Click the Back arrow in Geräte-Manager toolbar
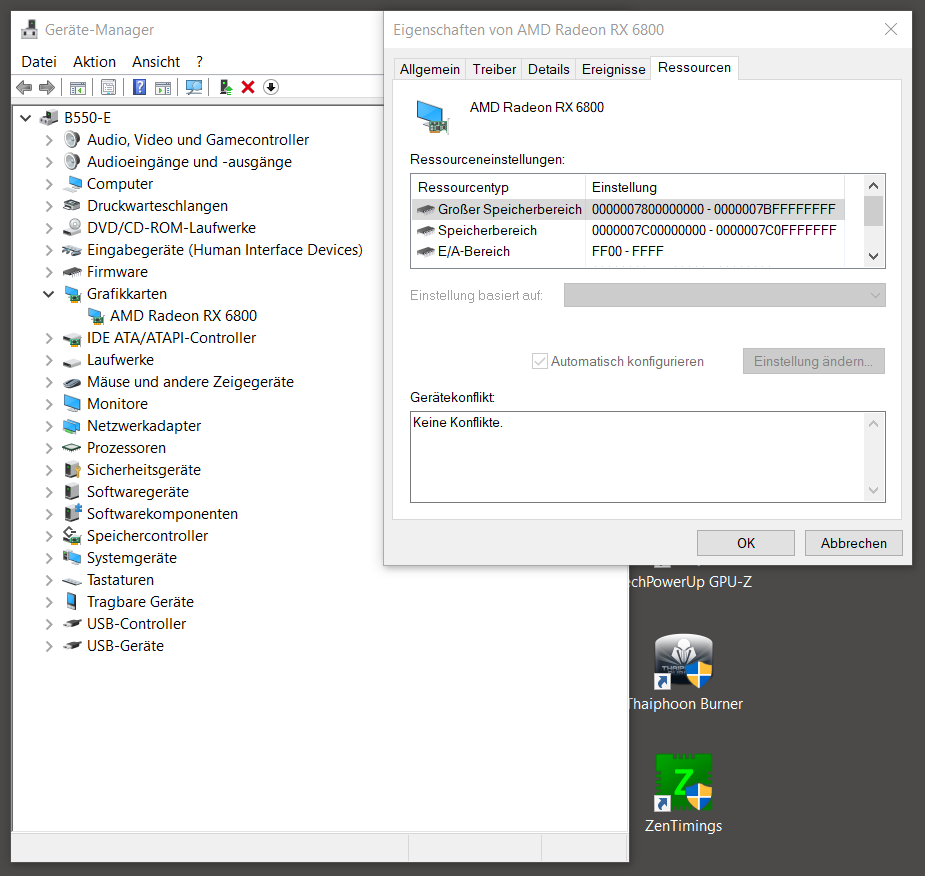Image resolution: width=925 pixels, height=876 pixels. point(24,88)
